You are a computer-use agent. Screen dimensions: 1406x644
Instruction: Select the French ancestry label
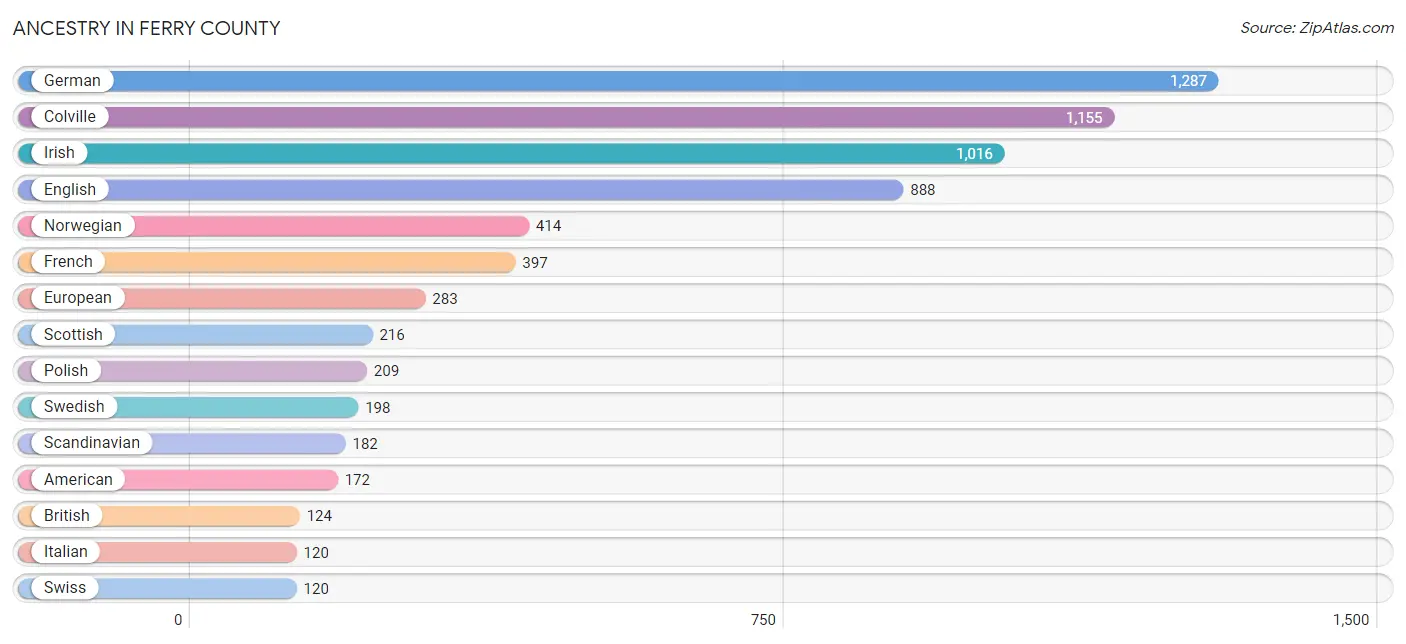pos(68,262)
